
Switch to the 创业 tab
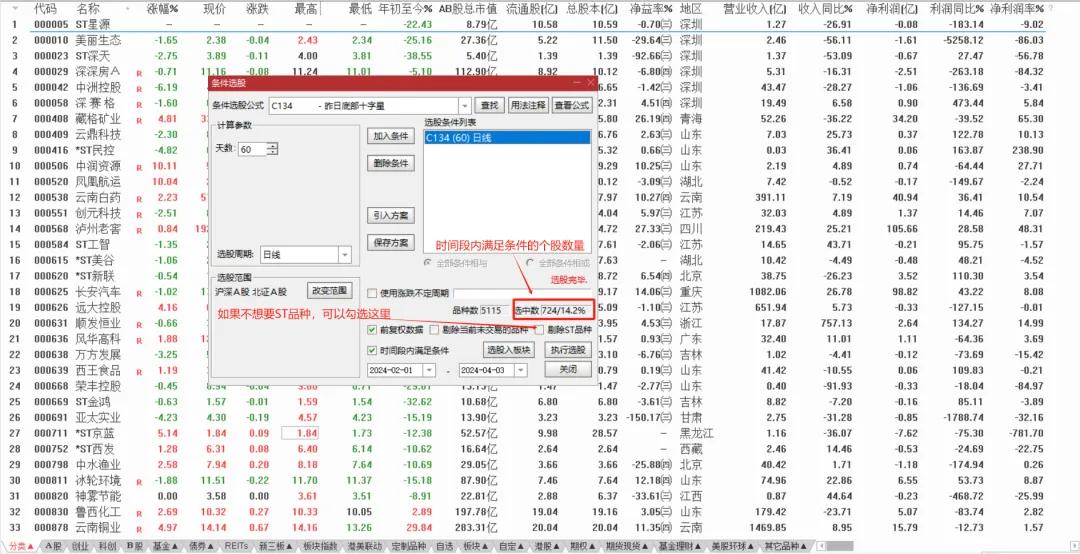(x=80, y=546)
